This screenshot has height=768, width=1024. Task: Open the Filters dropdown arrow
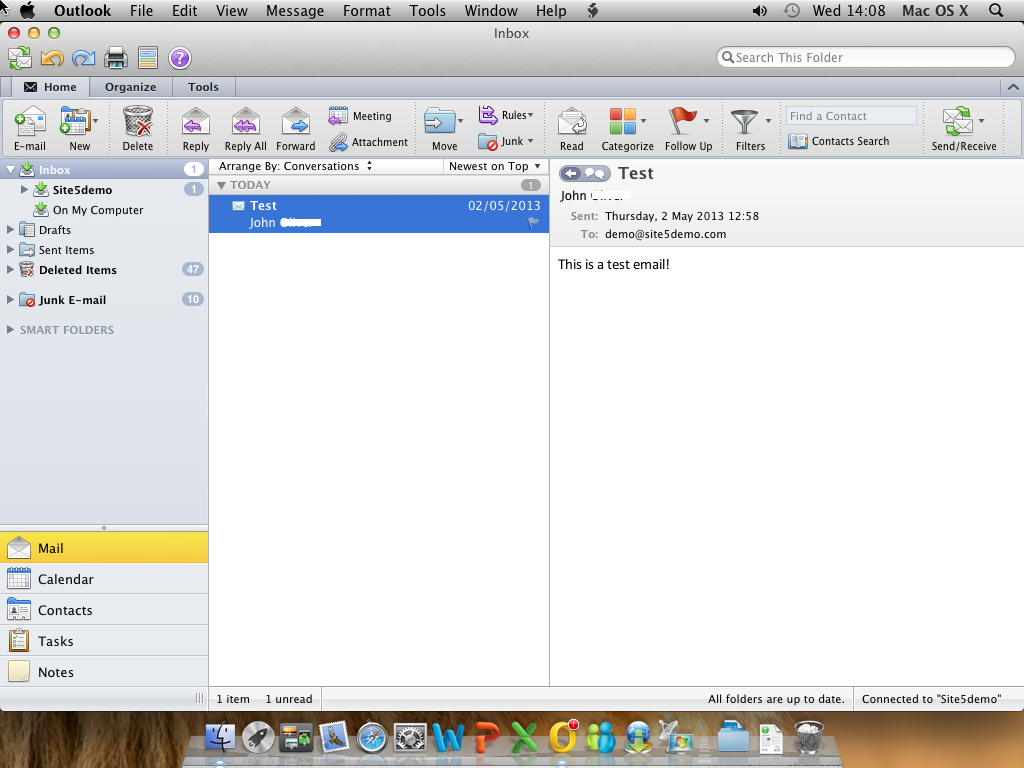(x=768, y=121)
